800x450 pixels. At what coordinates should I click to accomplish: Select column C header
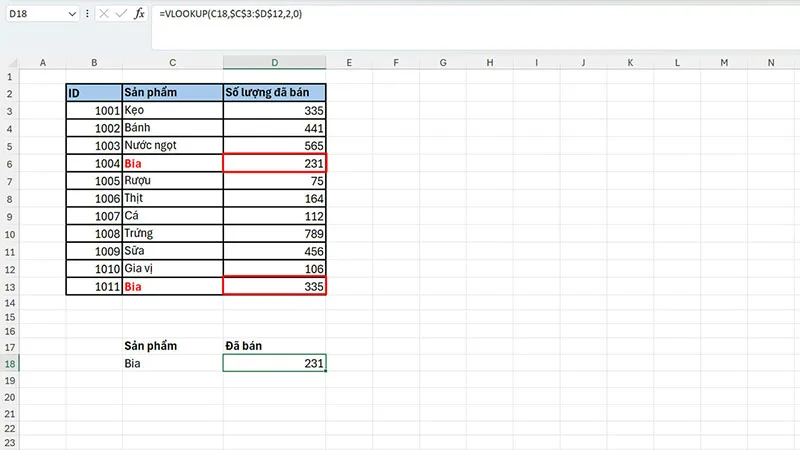pyautogui.click(x=172, y=63)
